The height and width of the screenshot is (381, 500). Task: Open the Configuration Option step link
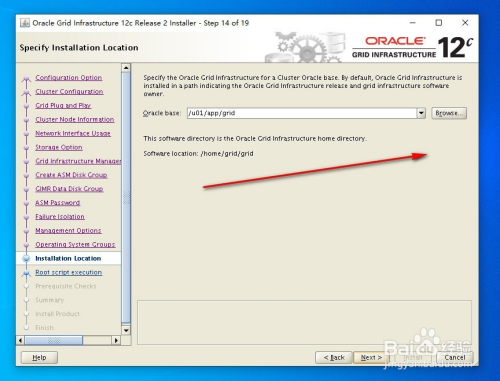pos(69,78)
